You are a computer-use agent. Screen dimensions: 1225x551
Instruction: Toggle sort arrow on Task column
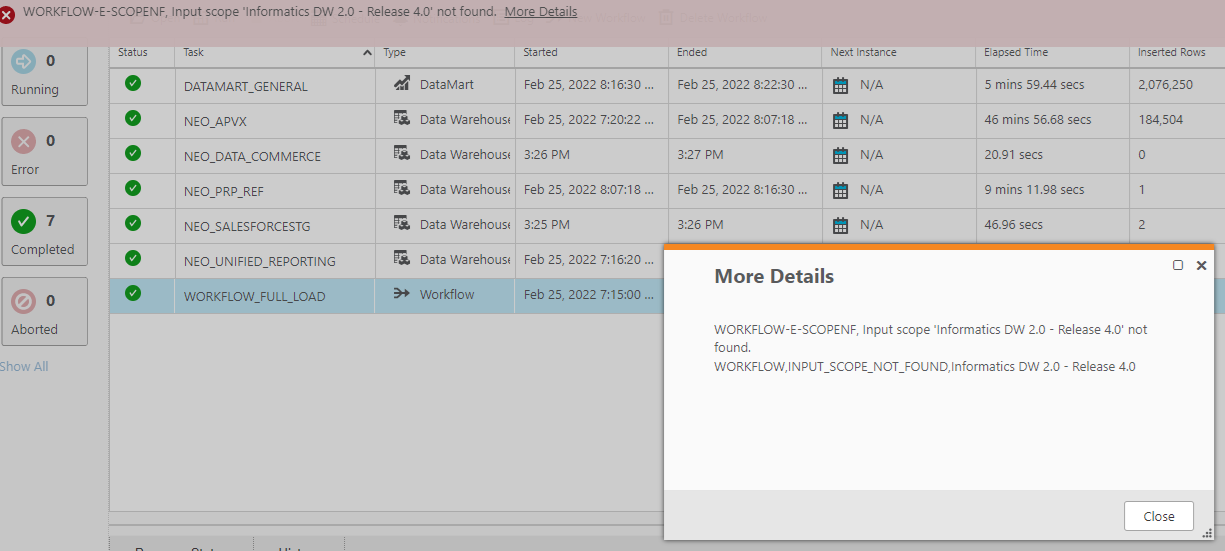pyautogui.click(x=367, y=53)
